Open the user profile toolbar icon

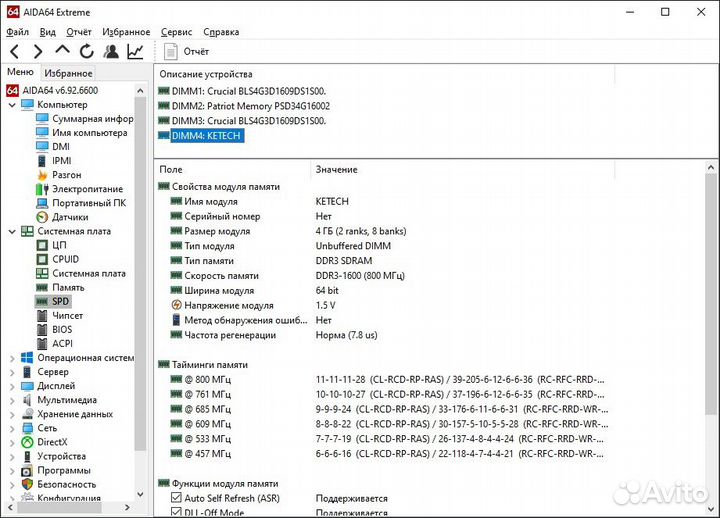(111, 51)
